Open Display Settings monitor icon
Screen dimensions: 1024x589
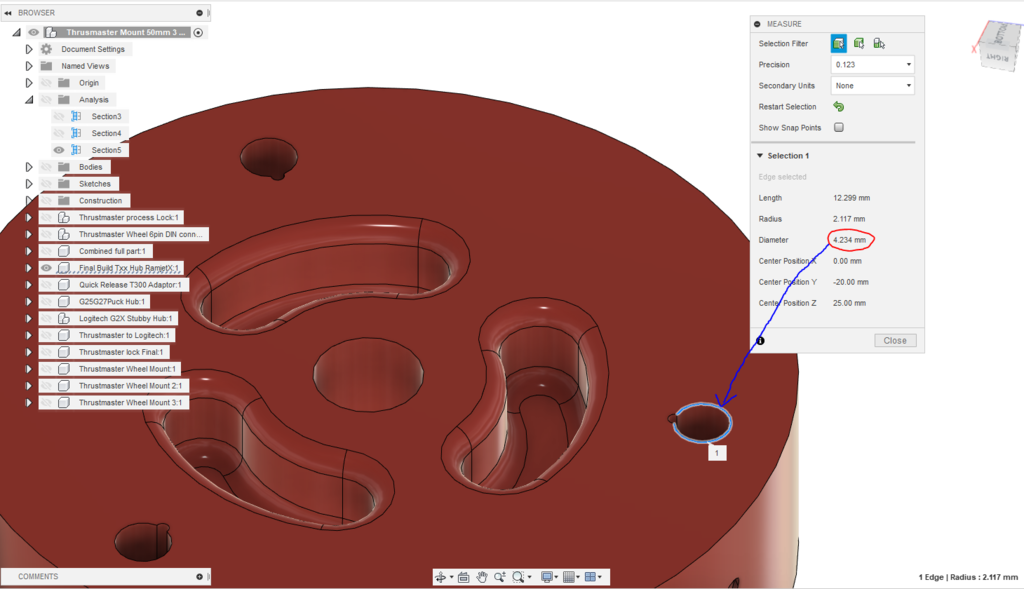tap(547, 577)
